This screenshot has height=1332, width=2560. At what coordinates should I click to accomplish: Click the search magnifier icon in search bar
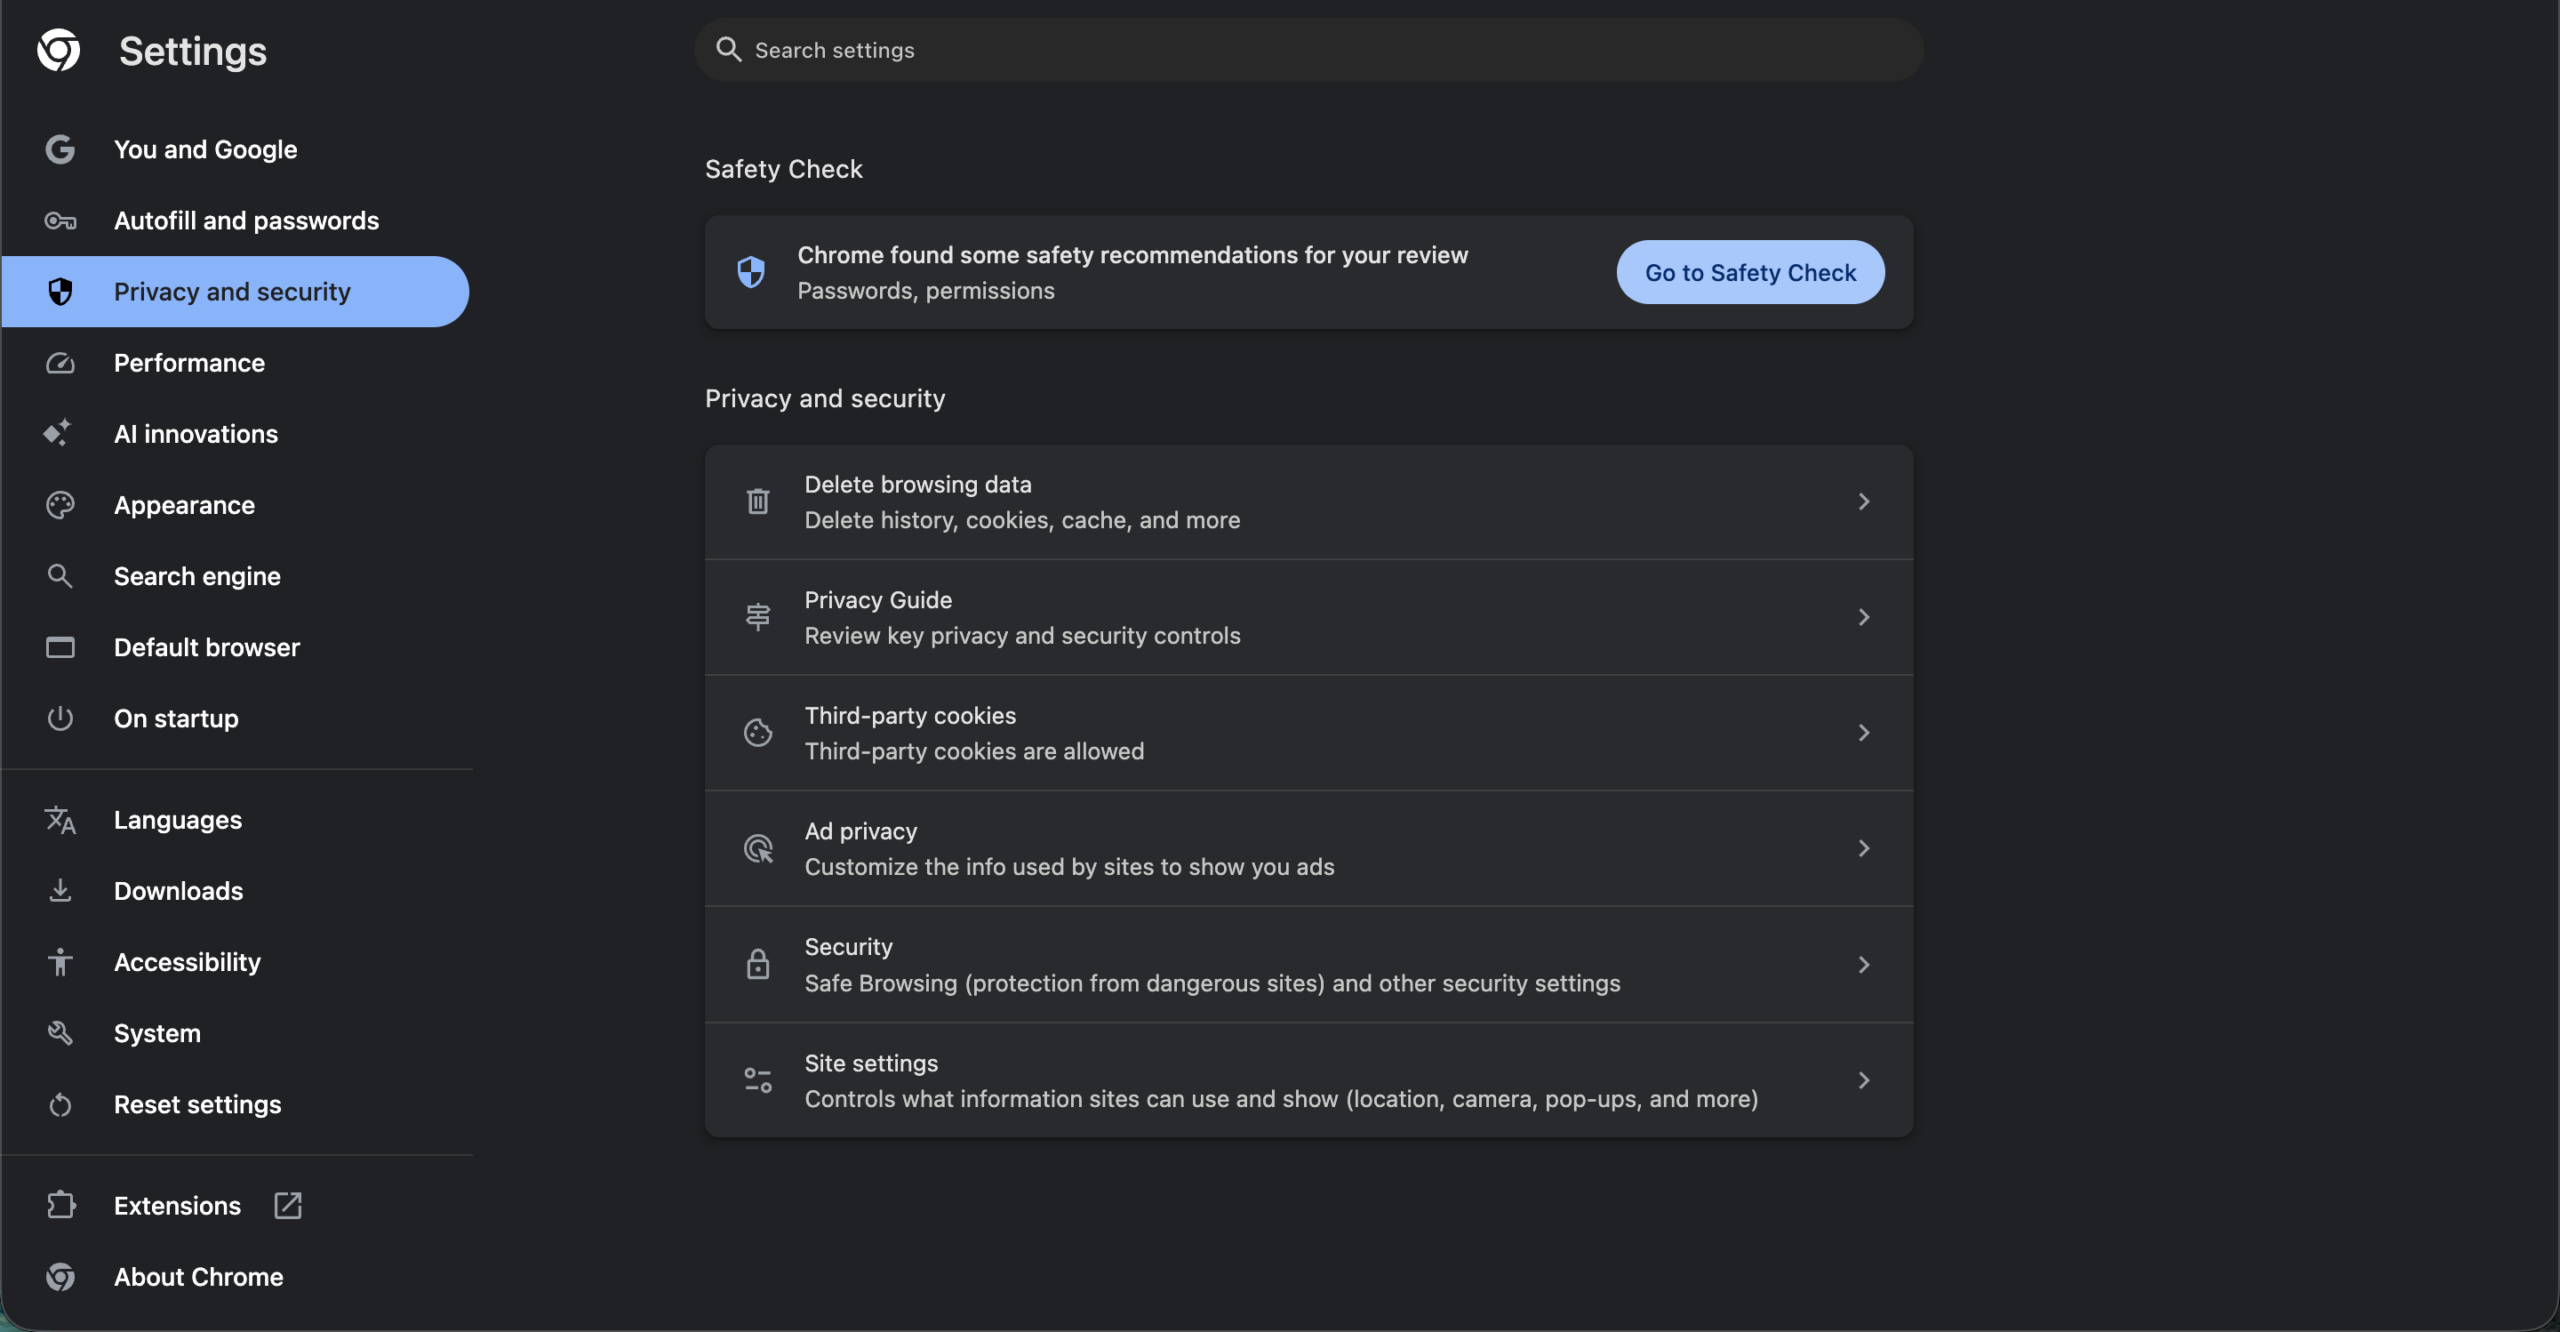[x=729, y=49]
